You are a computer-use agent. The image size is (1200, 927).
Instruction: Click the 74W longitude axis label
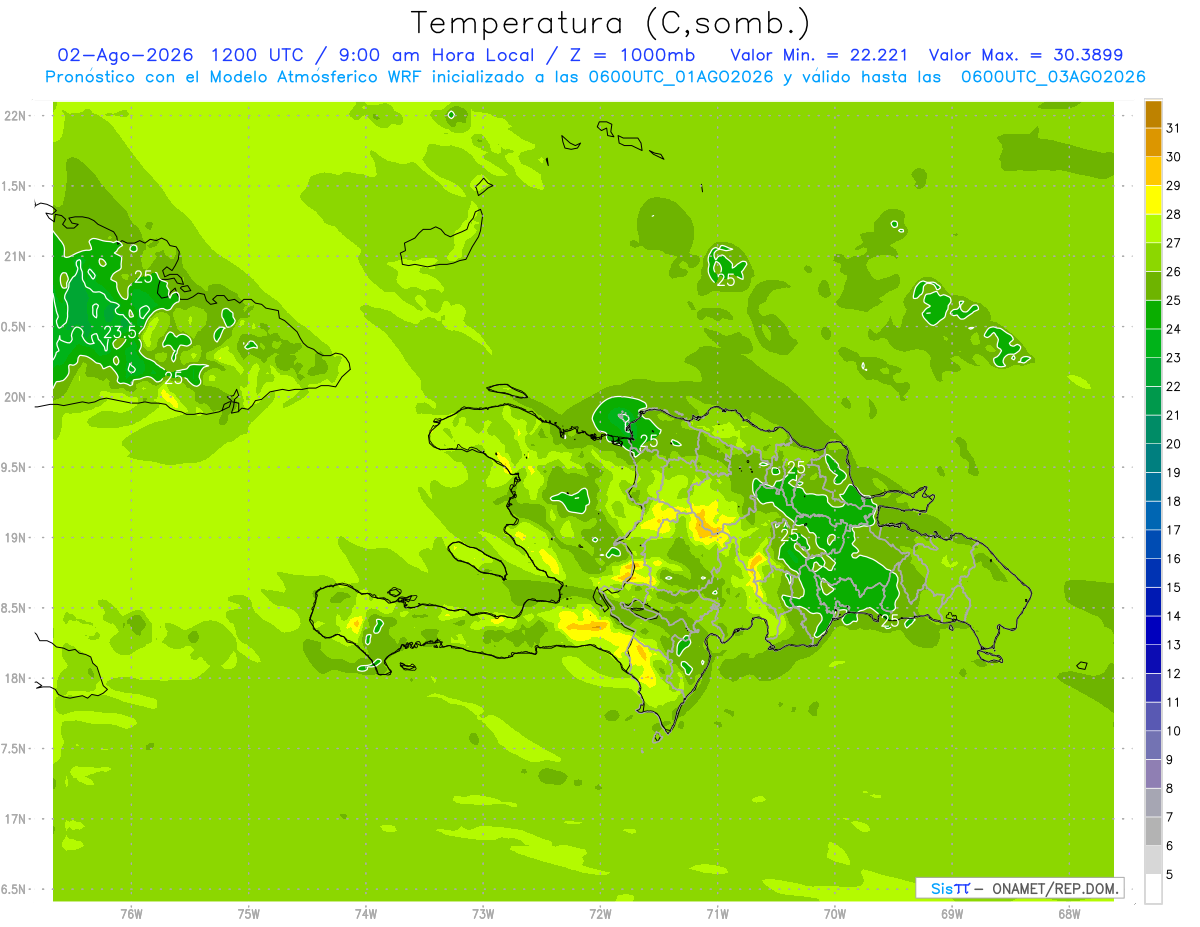(x=366, y=914)
